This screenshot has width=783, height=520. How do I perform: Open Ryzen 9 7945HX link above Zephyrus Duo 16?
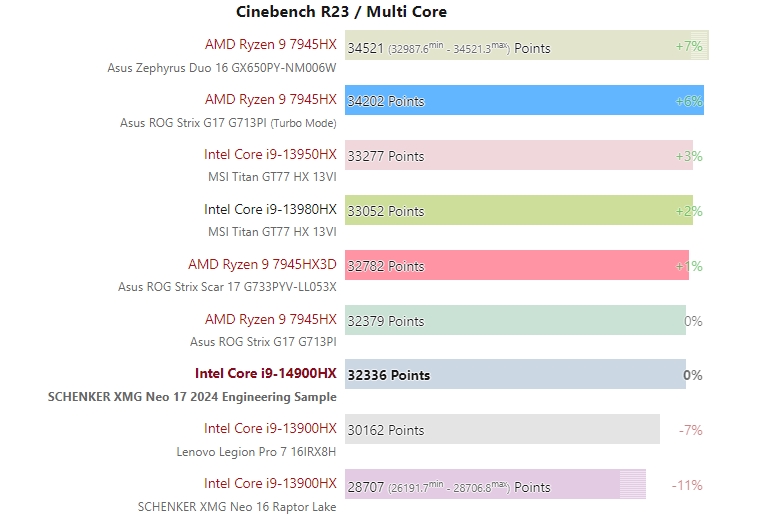270,44
